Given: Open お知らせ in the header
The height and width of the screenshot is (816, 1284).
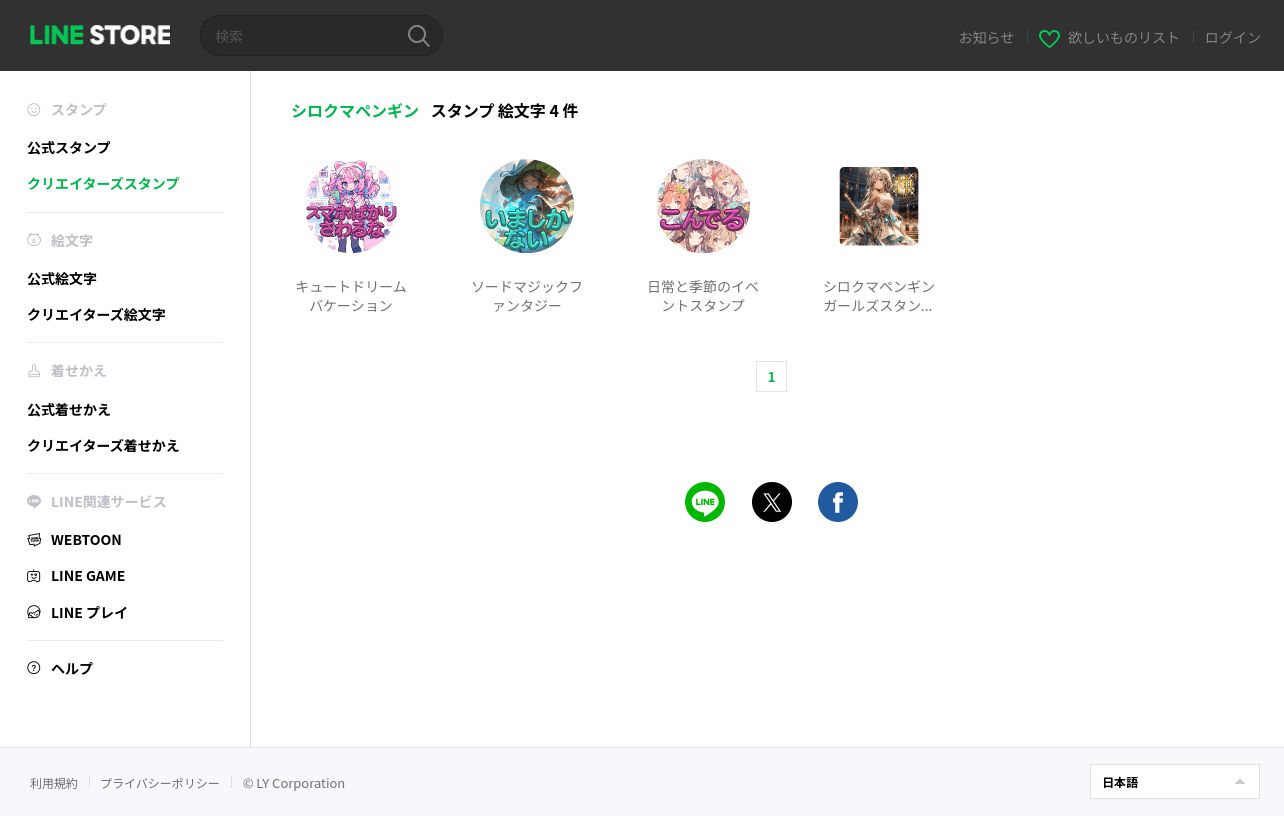Looking at the screenshot, I should 986,37.
